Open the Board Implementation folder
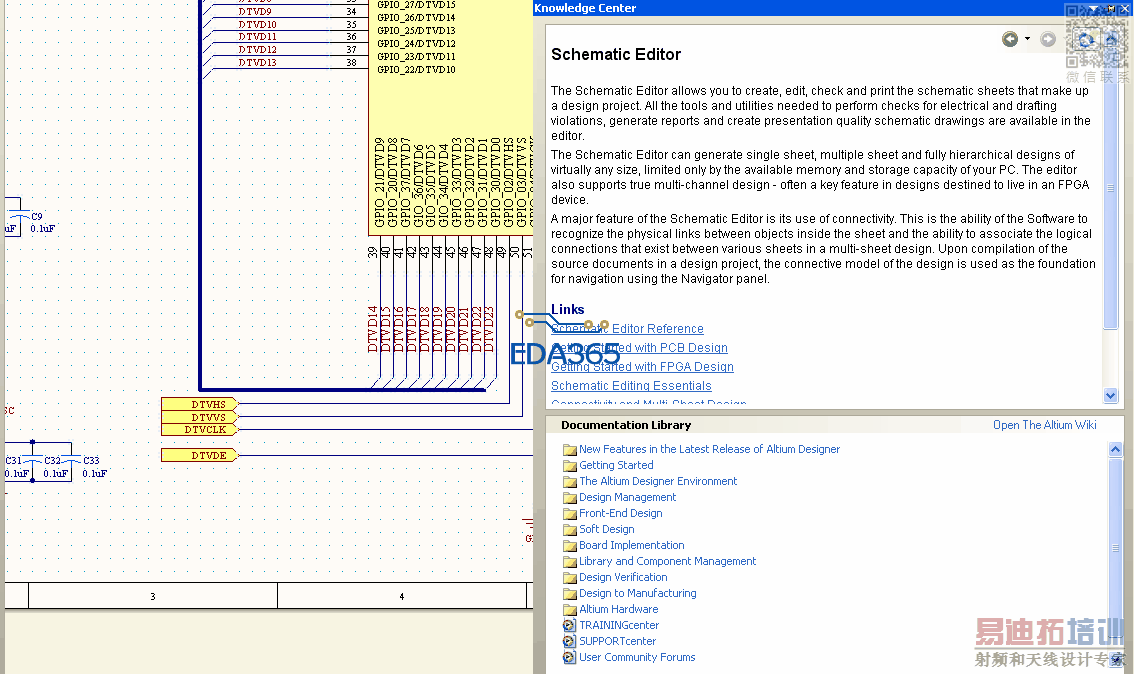This screenshot has height=674, width=1134. [631, 545]
